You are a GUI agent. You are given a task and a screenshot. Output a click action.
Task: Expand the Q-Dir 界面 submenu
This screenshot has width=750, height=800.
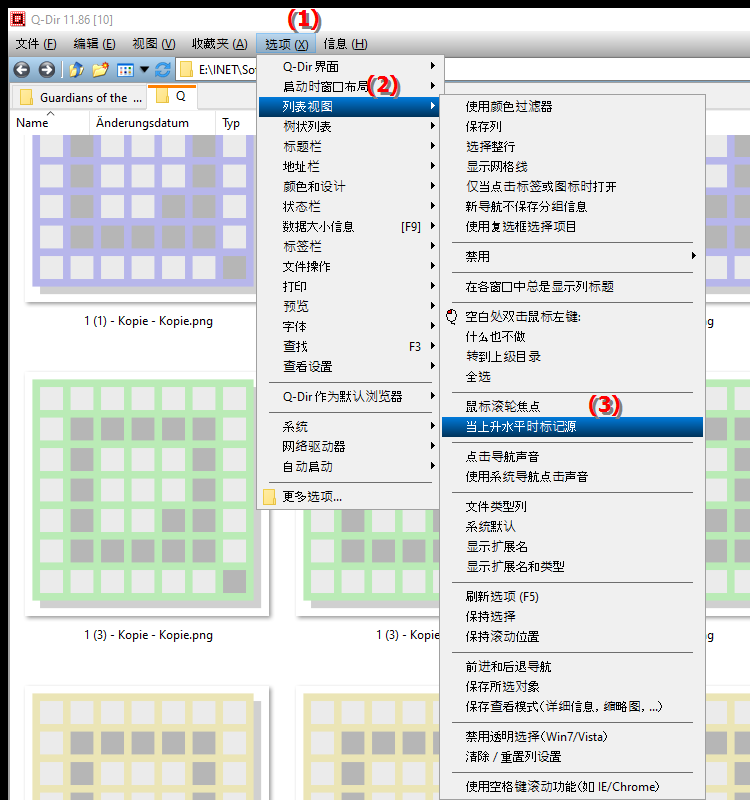point(351,66)
